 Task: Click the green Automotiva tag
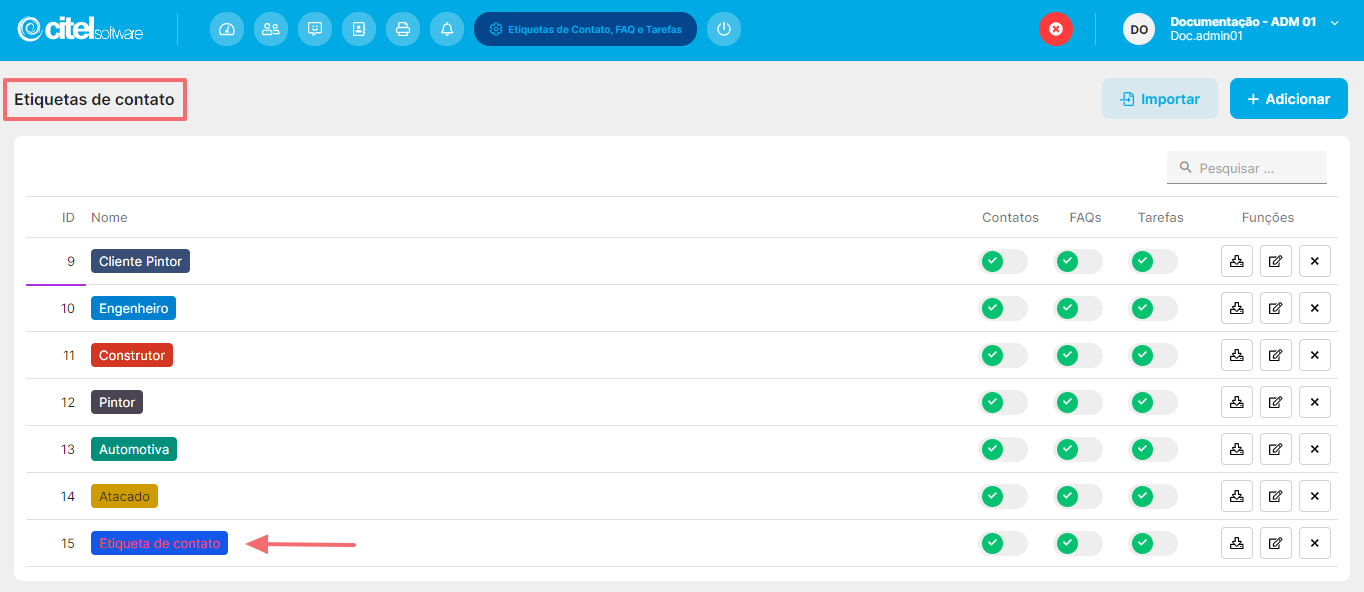coord(134,449)
